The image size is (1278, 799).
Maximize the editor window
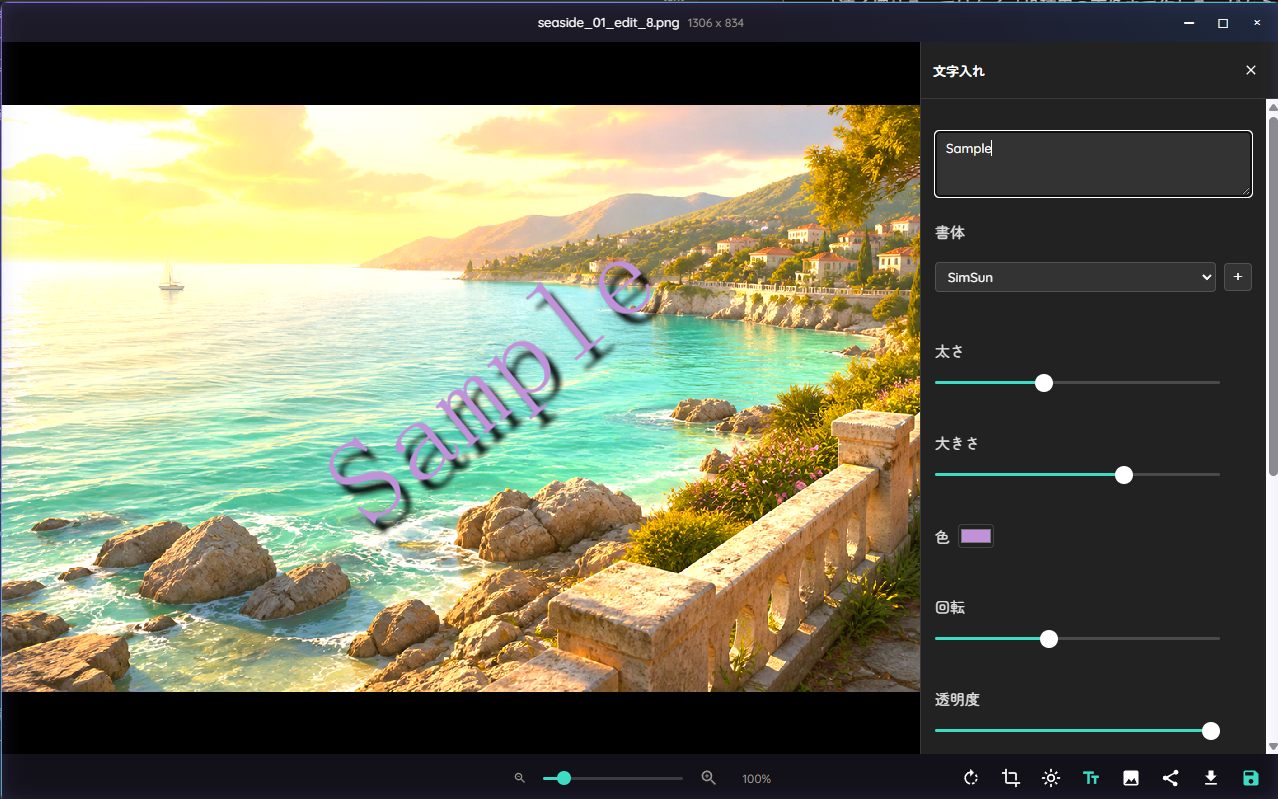(x=1222, y=22)
